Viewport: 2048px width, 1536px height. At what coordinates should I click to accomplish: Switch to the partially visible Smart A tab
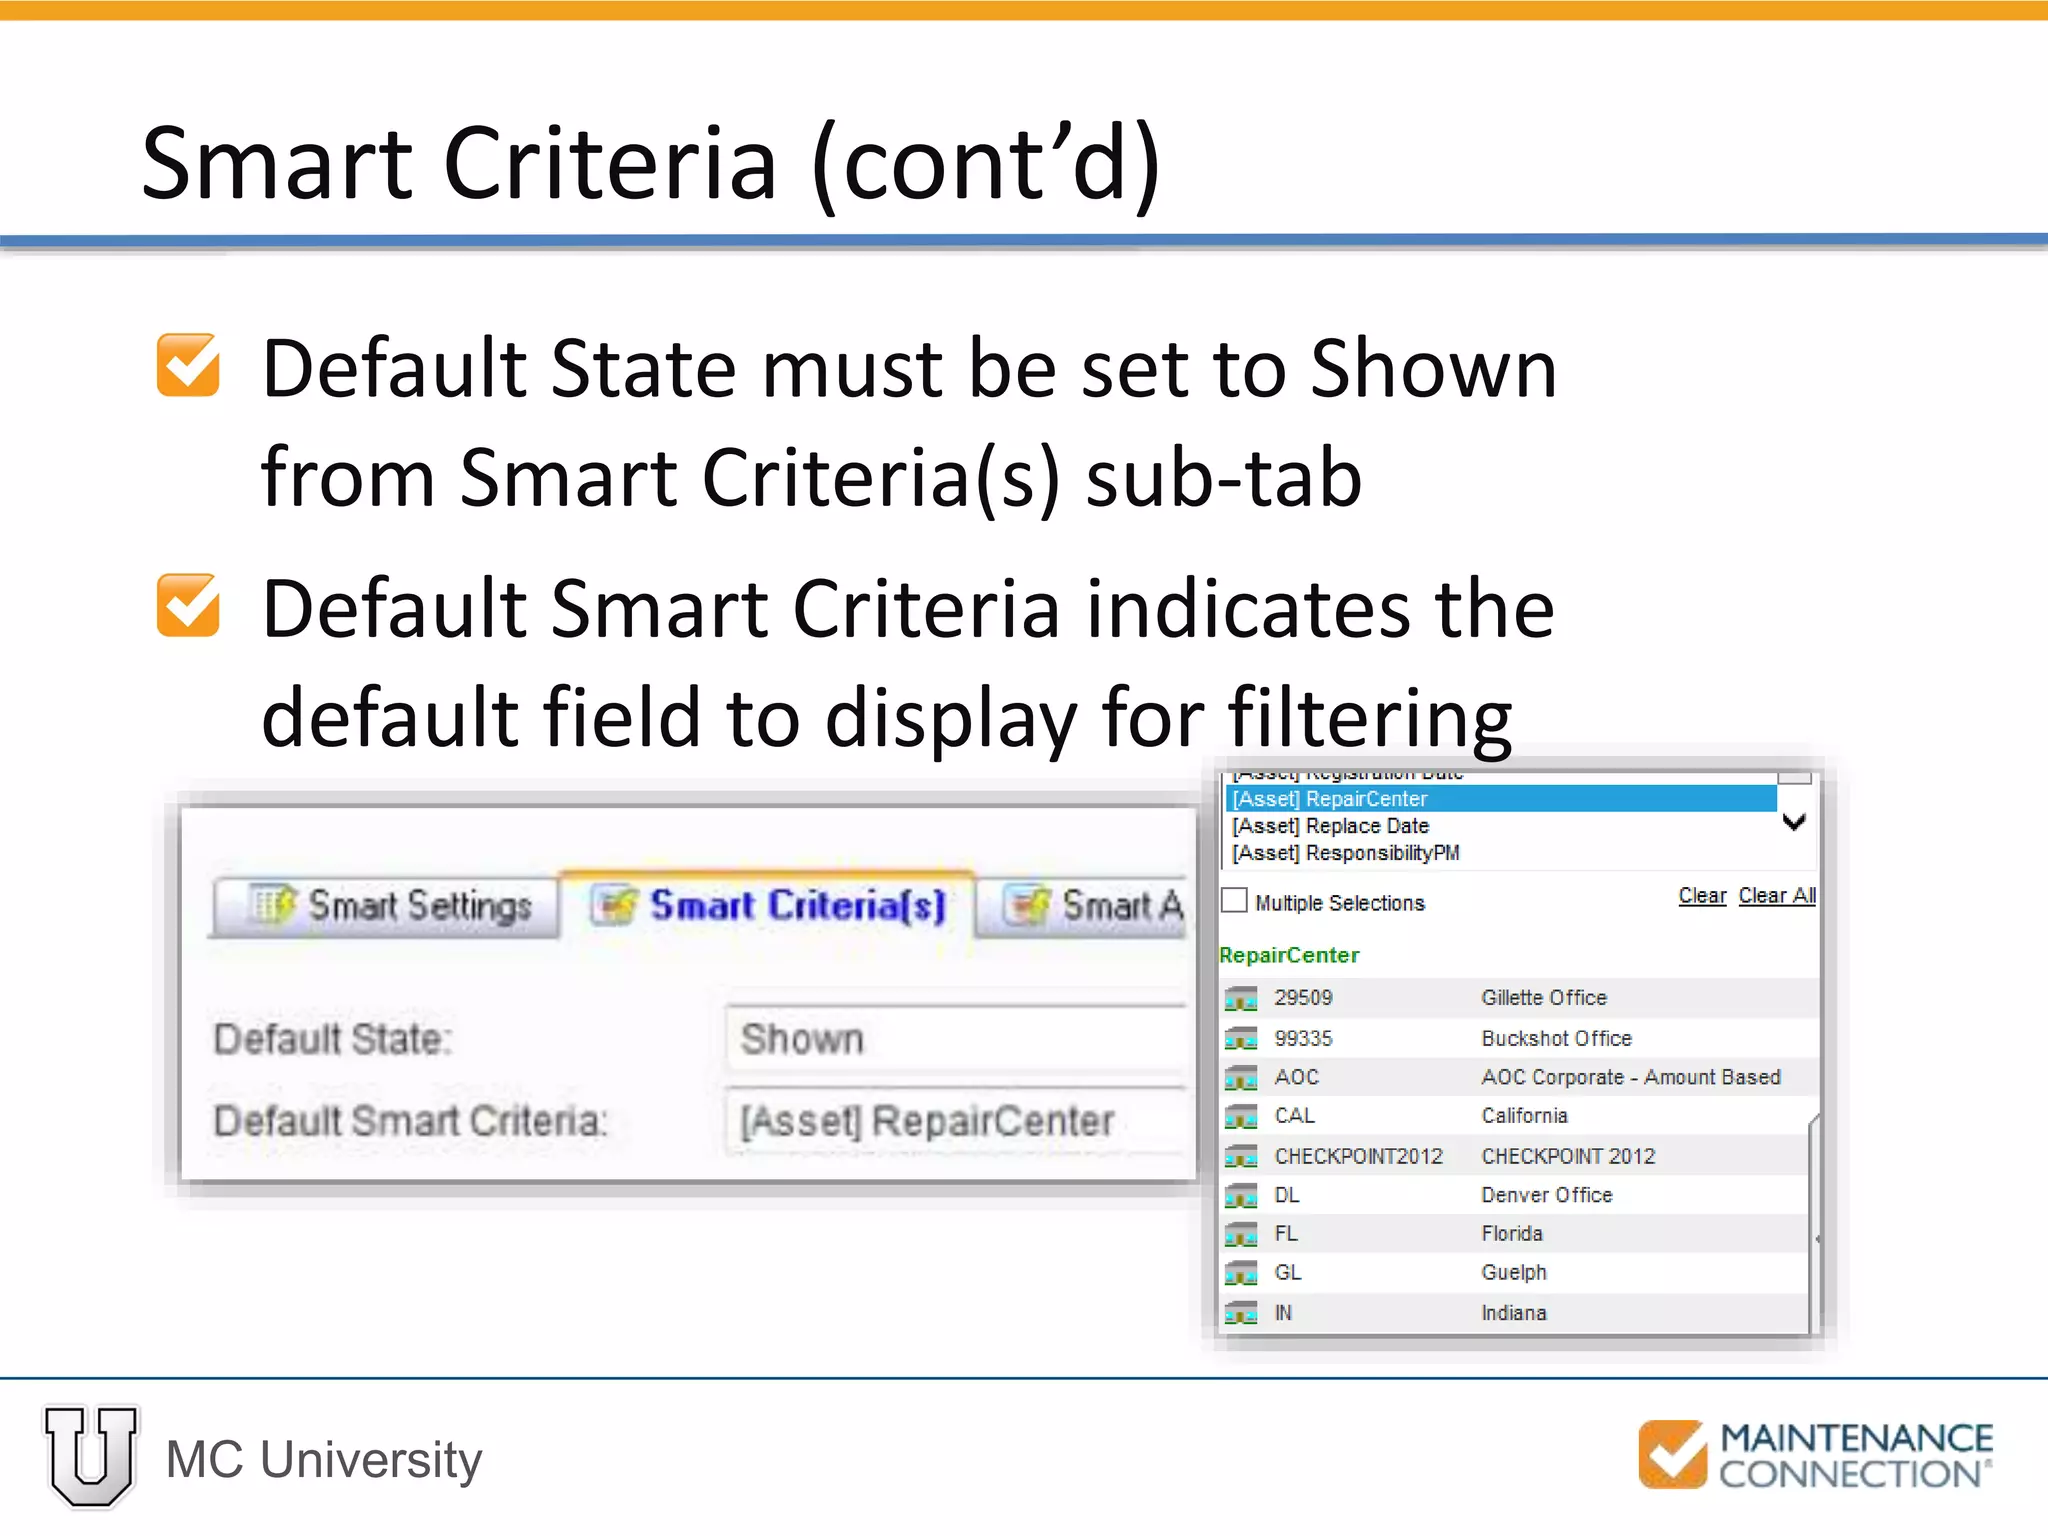pos(1084,906)
